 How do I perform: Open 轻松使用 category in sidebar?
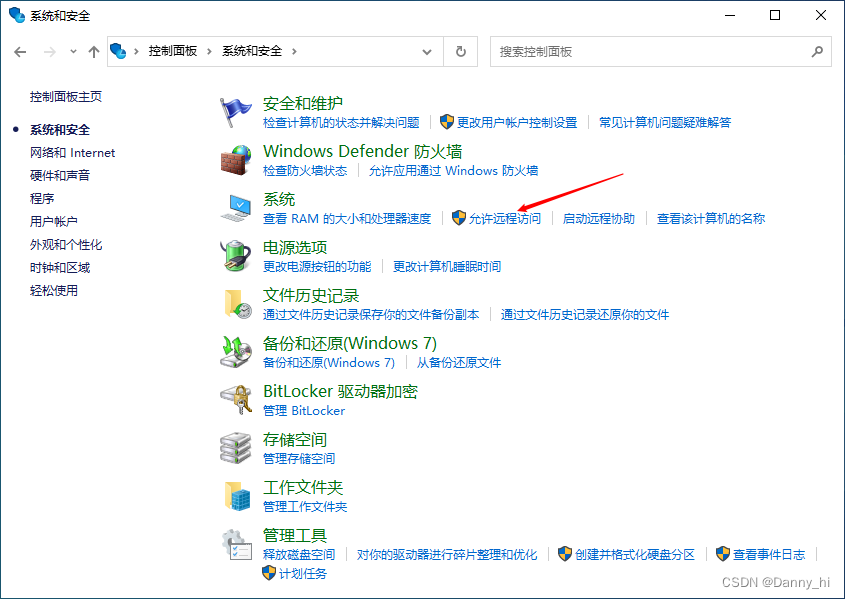[54, 291]
